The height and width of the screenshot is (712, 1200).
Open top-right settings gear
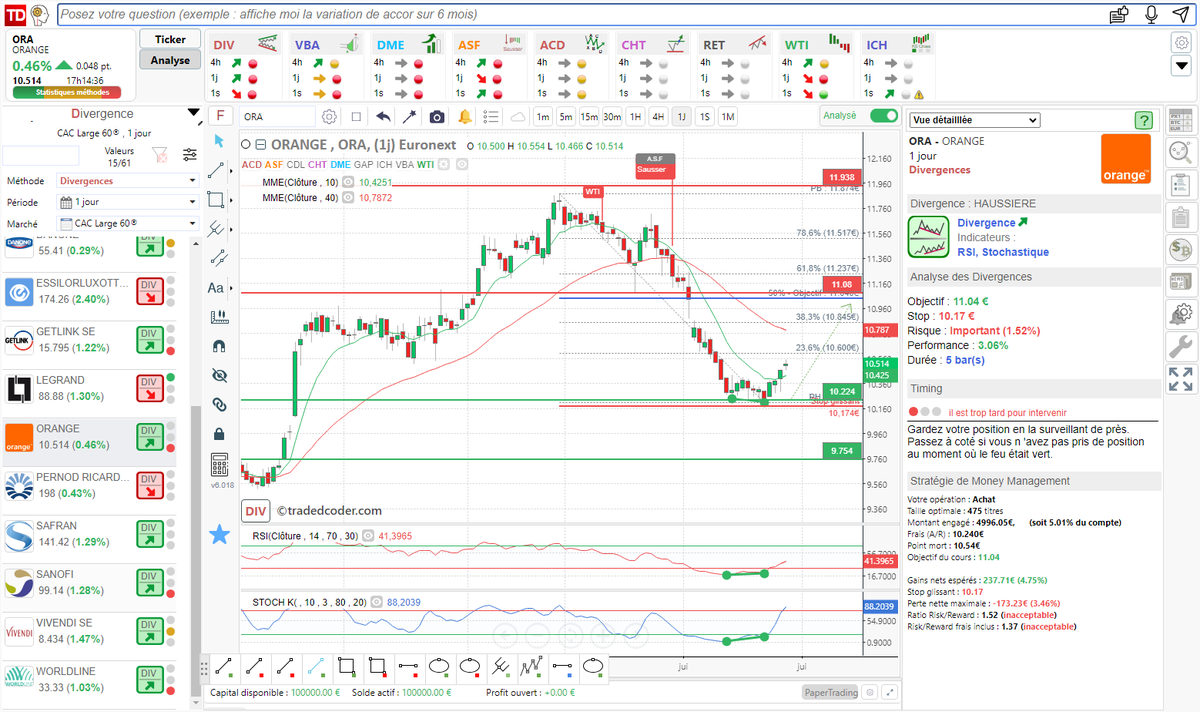pyautogui.click(x=1181, y=43)
